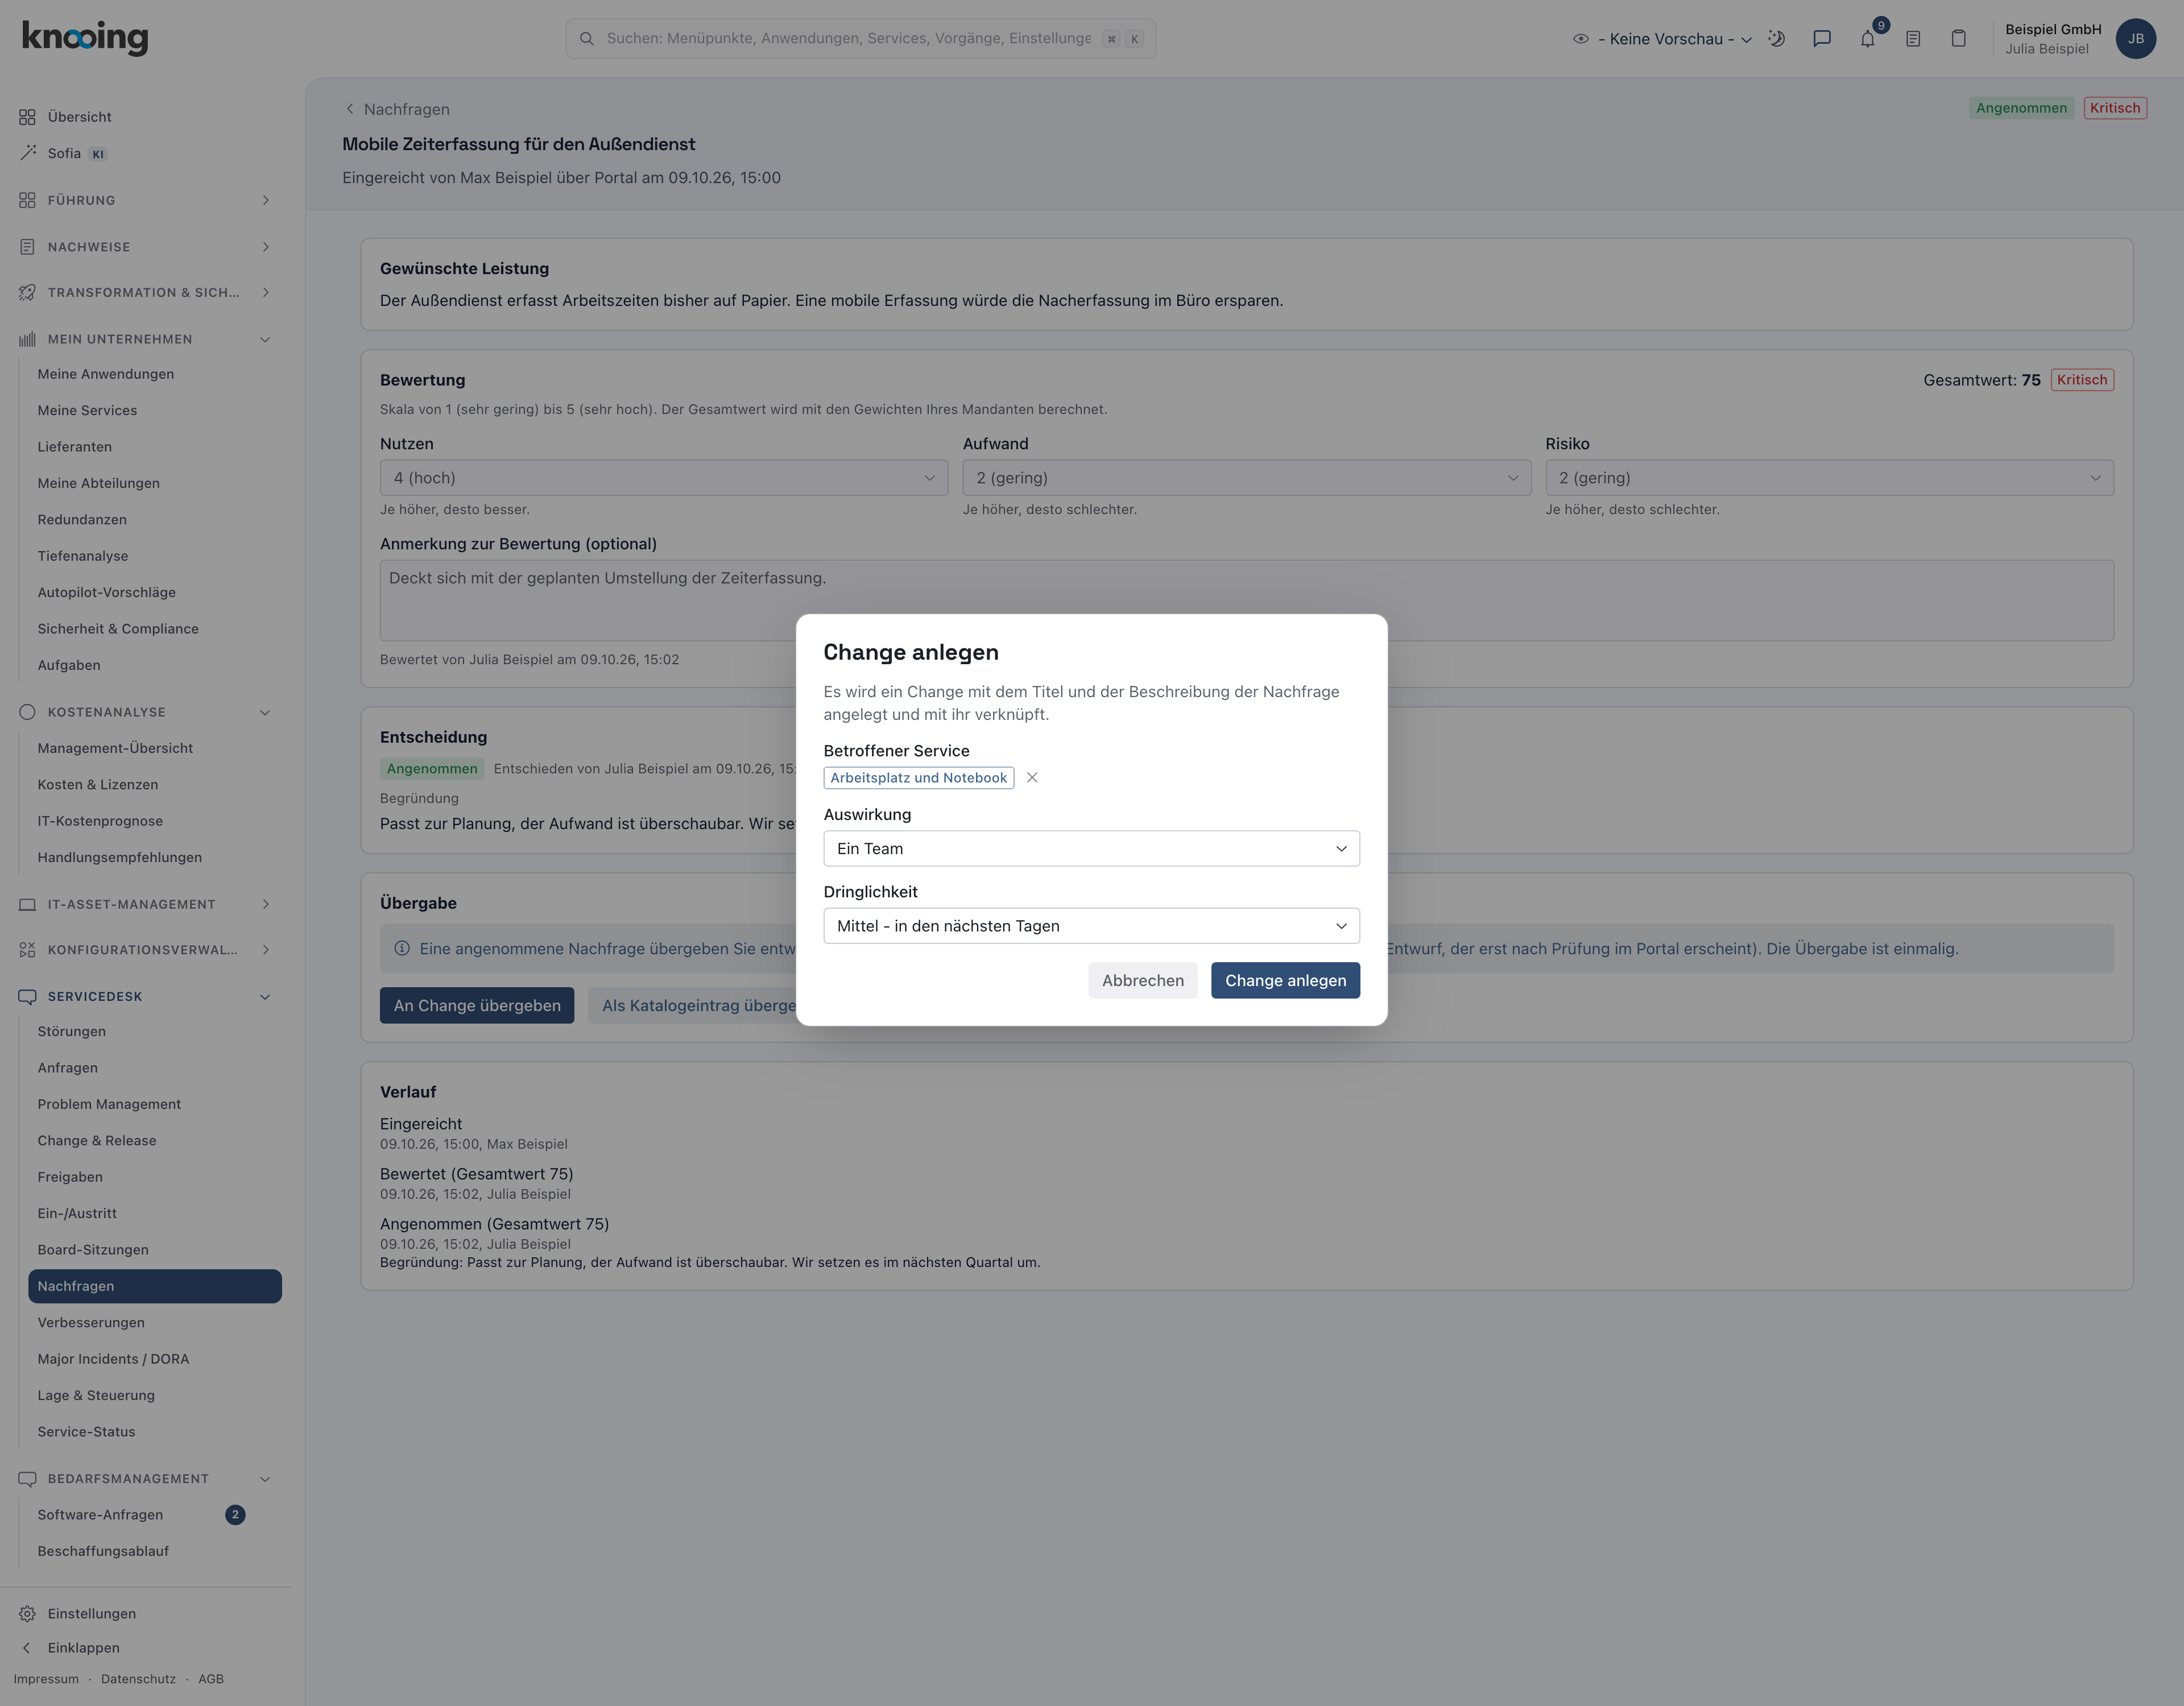Click the knooing logo
The width and height of the screenshot is (2184, 1706).
tap(85, 37)
